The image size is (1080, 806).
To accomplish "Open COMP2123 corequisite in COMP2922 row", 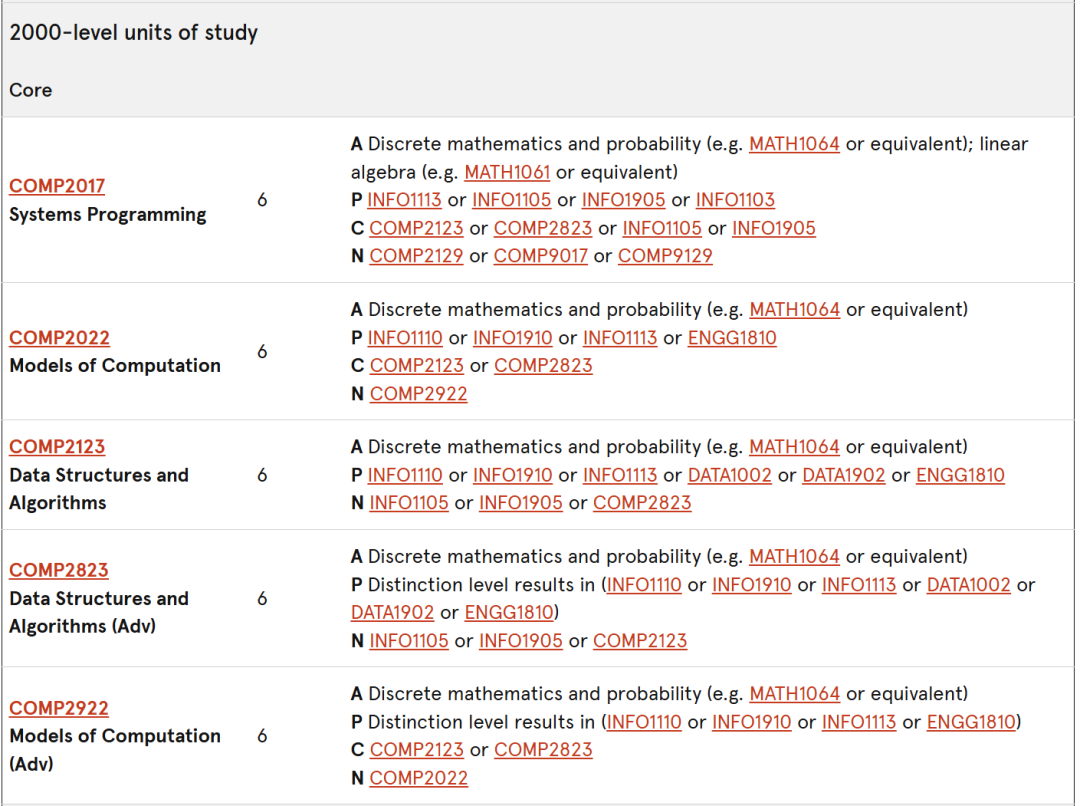I will click(417, 750).
